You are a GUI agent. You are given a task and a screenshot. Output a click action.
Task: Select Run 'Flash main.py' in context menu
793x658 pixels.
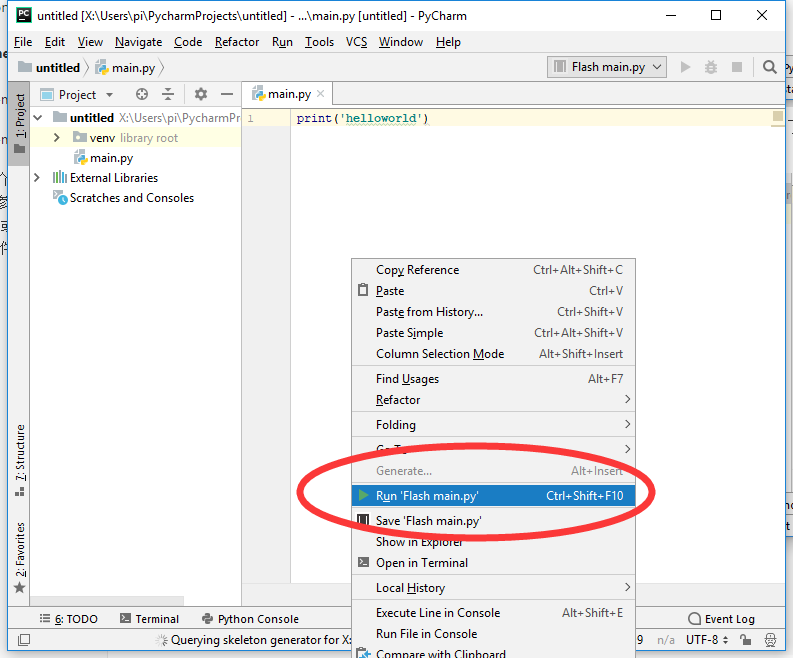pyautogui.click(x=428, y=496)
